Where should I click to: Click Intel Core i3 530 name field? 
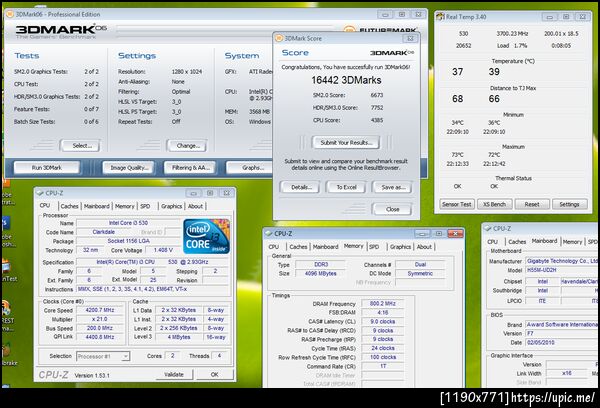128,223
